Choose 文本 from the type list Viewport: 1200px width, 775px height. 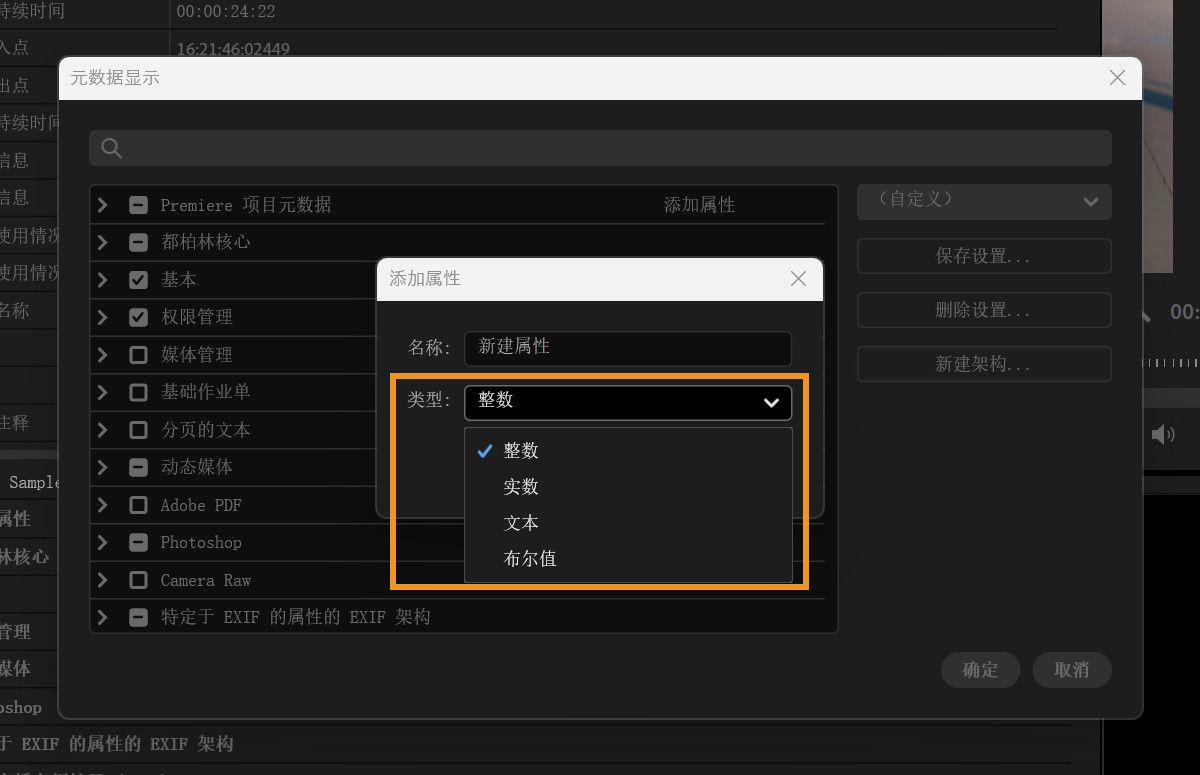[628, 523]
